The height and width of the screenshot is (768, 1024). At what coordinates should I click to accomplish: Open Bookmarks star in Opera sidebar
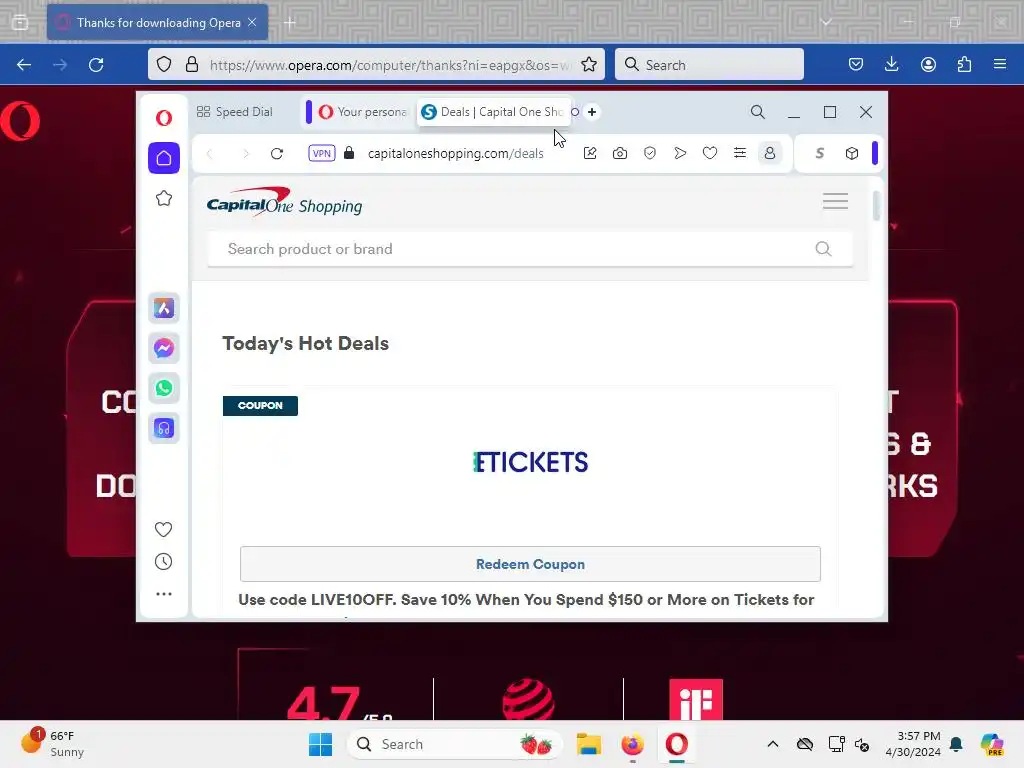(164, 198)
